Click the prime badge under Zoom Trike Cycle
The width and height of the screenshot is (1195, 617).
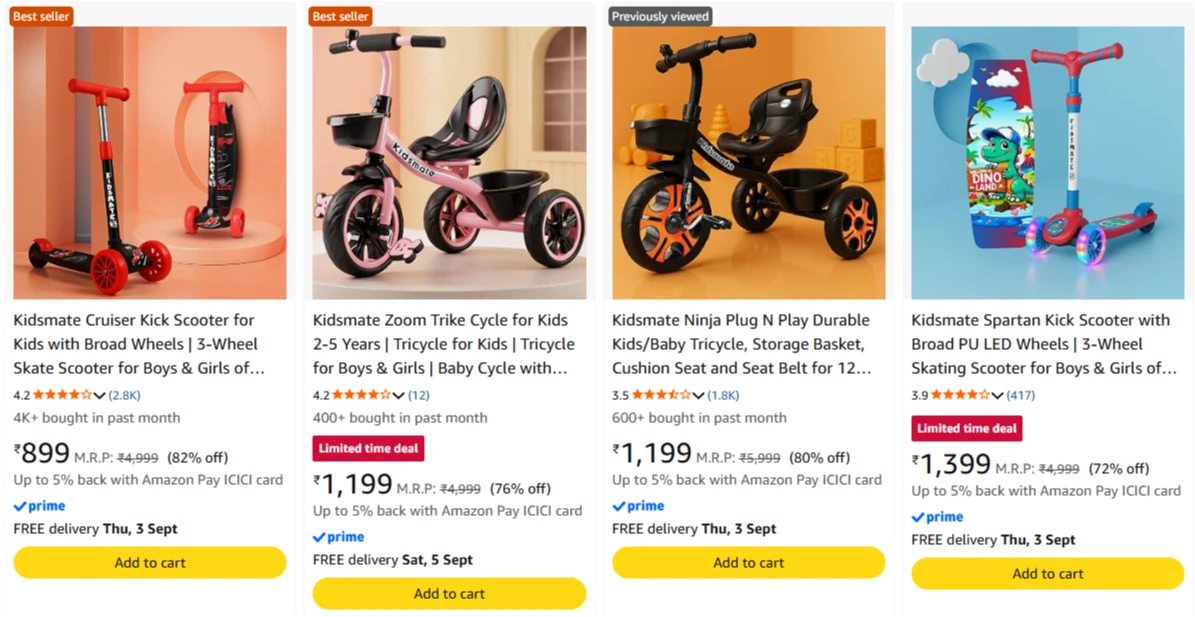tap(339, 537)
